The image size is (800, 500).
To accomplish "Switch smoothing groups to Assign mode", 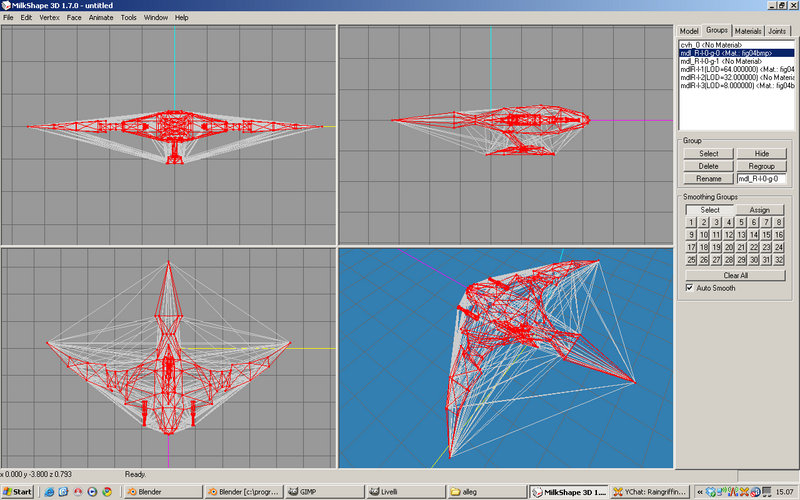I will [x=759, y=210].
